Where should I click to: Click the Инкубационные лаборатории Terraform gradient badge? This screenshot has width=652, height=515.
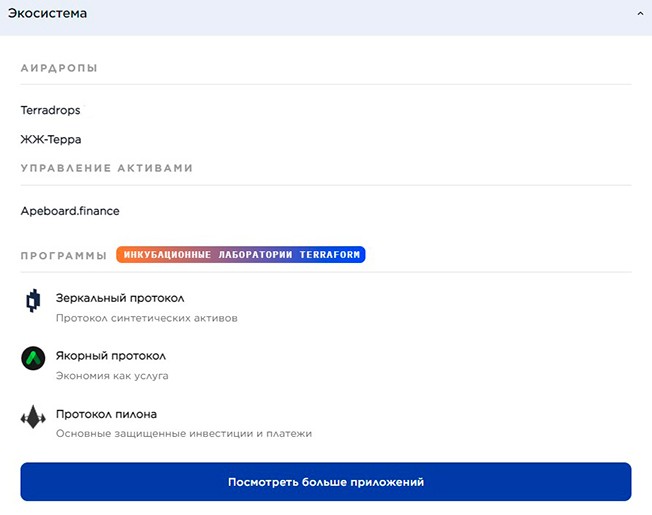[240, 255]
